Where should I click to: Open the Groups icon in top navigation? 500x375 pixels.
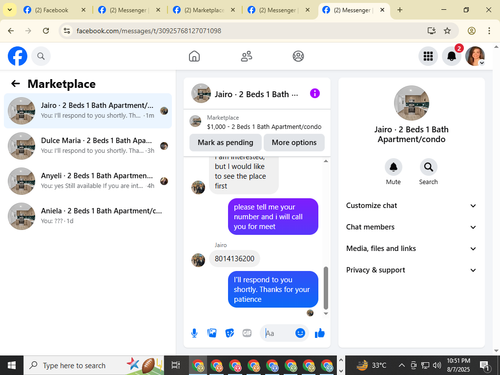tap(298, 56)
